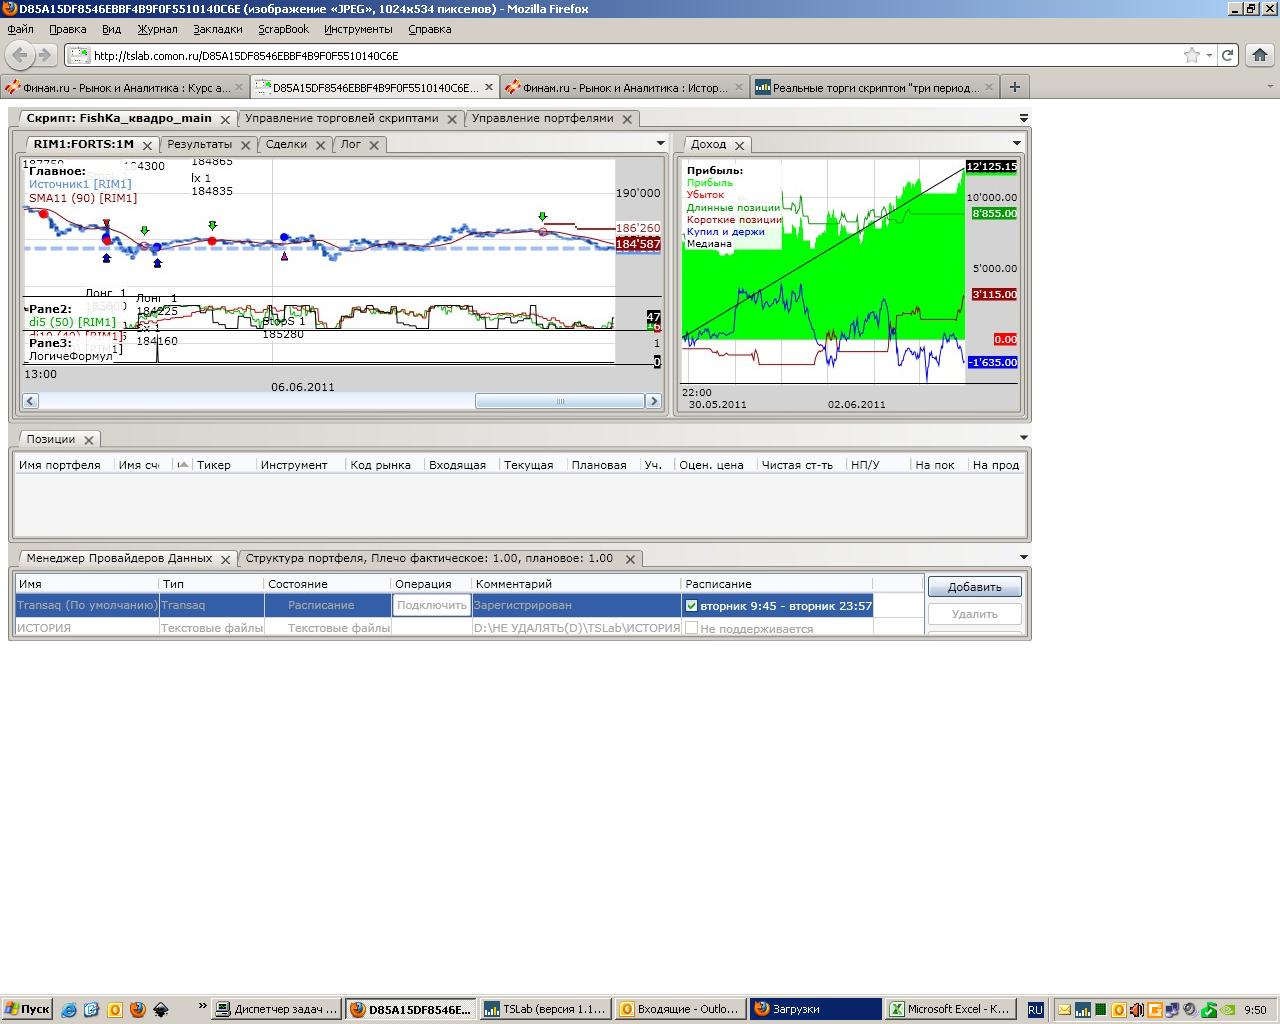Bookmark page with the star icon
The height and width of the screenshot is (1024, 1280).
coord(1191,55)
